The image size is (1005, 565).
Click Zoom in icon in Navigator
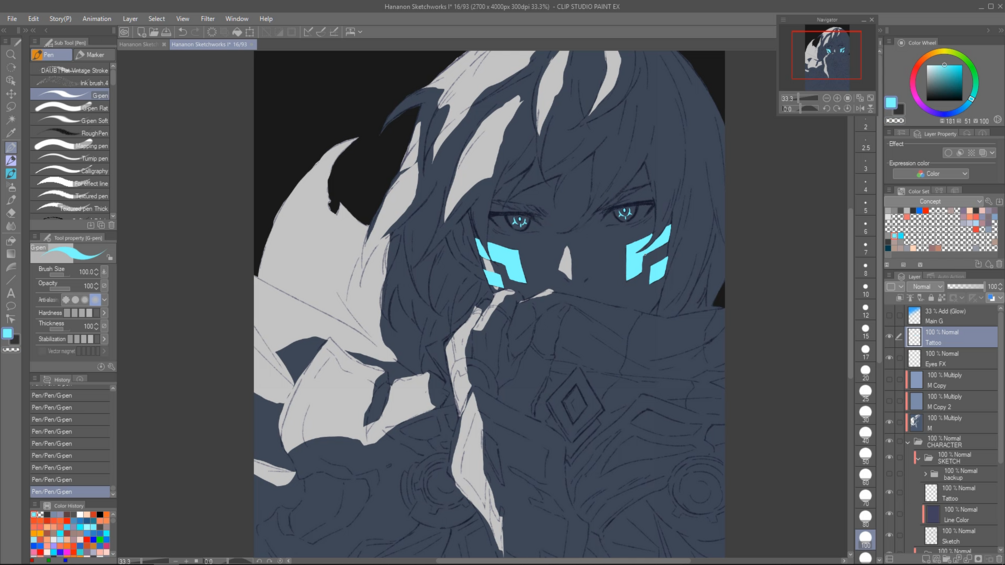tap(837, 98)
